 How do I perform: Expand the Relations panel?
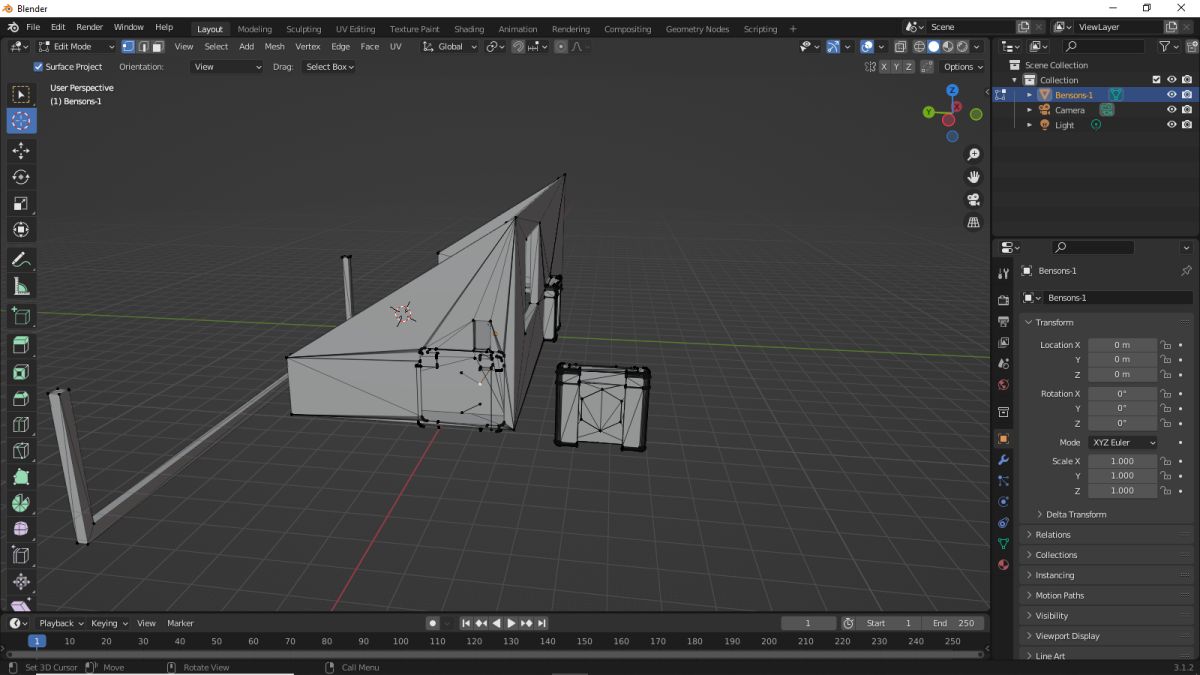[x=1052, y=535]
